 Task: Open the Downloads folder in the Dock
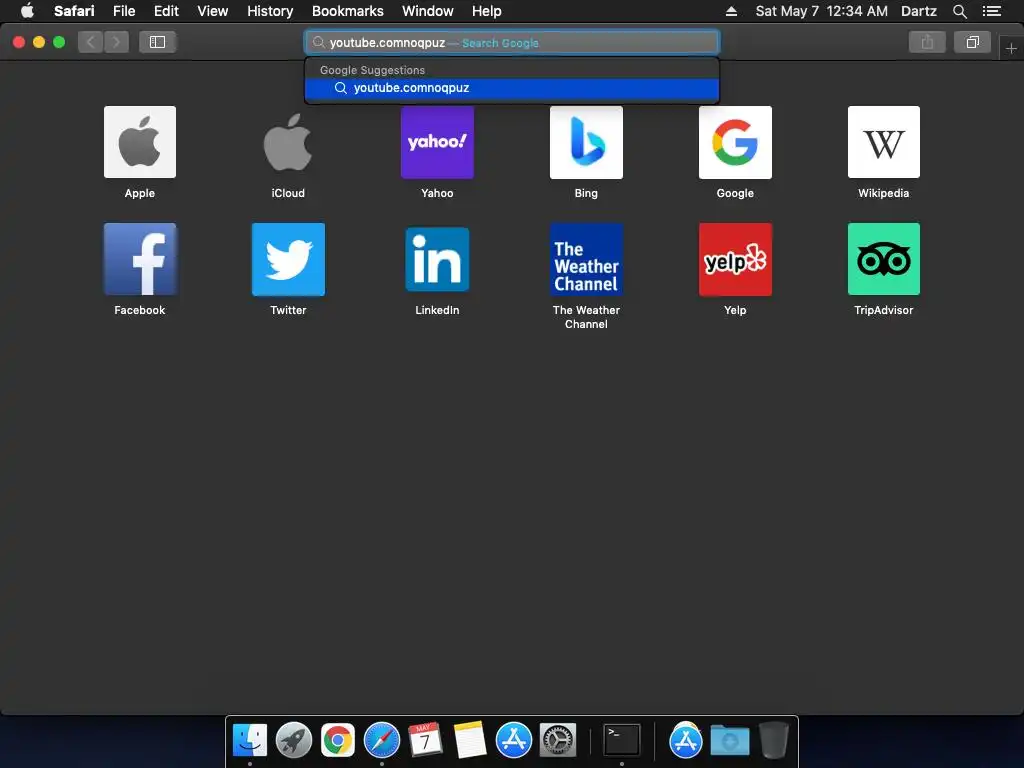pos(729,741)
